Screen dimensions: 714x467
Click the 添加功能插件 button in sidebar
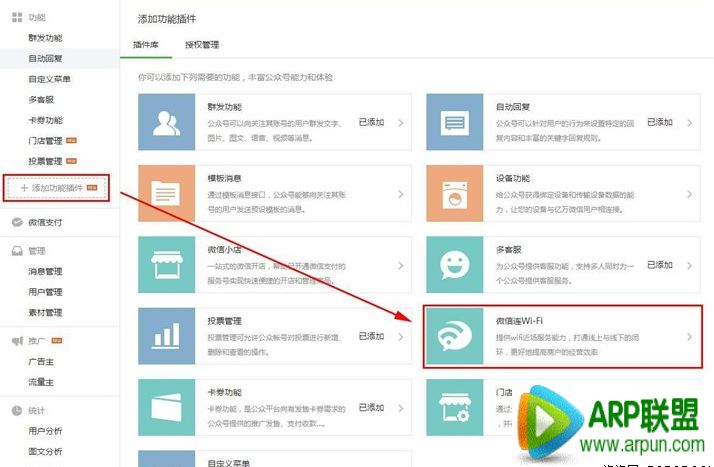[57, 188]
